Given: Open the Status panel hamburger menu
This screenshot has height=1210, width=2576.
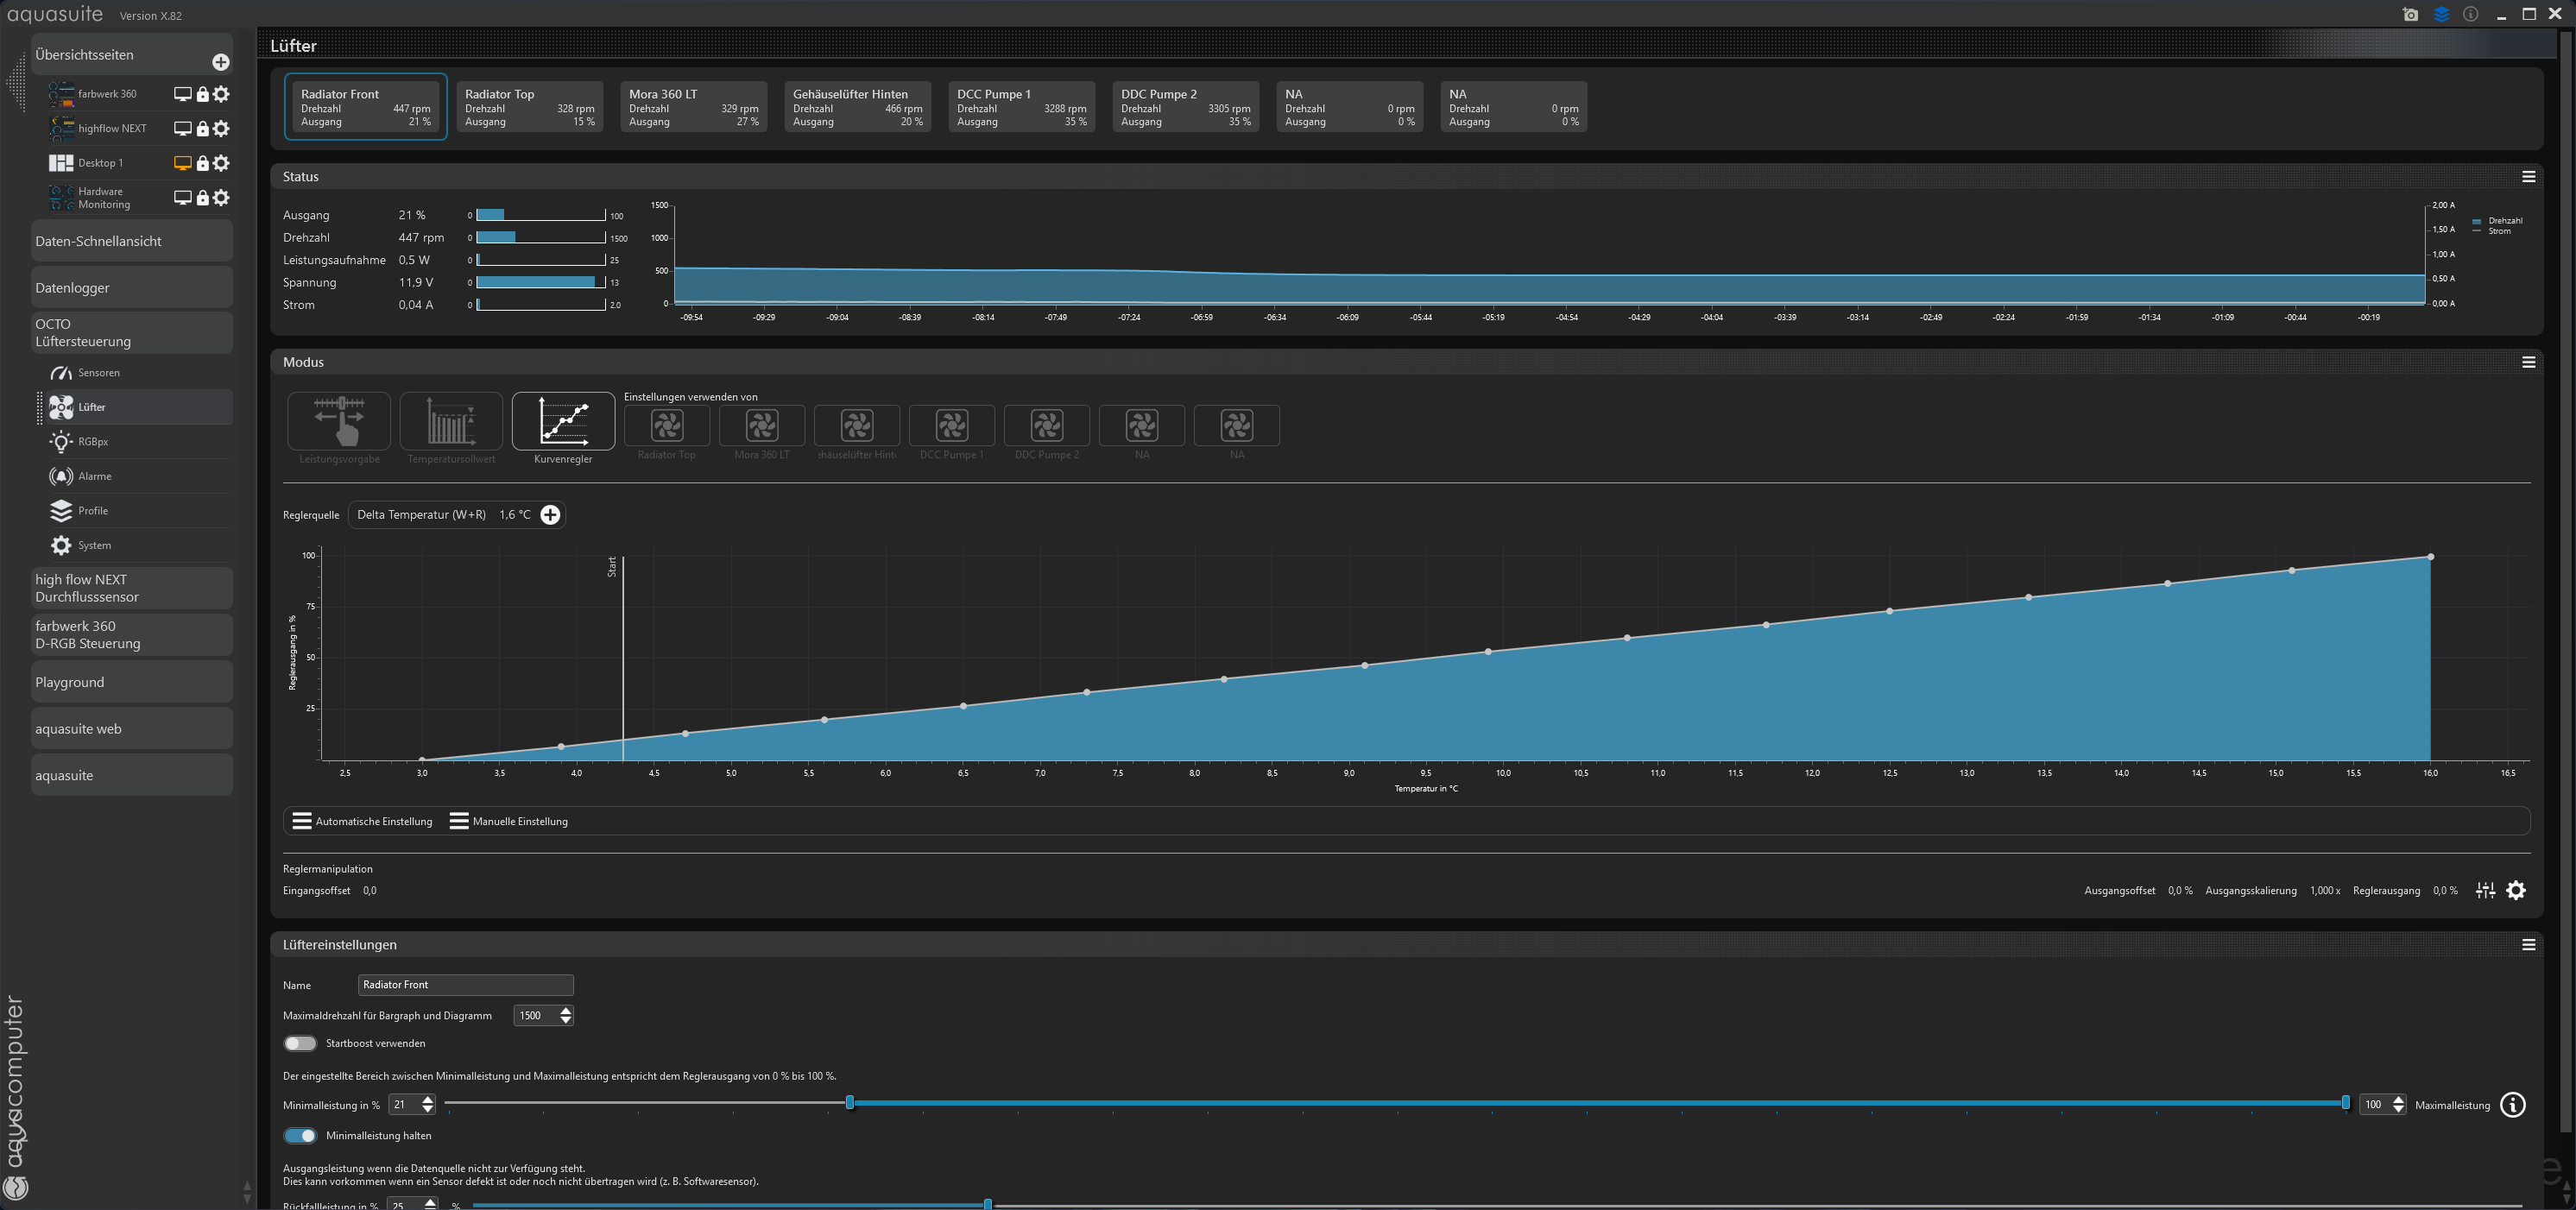Looking at the screenshot, I should pos(2528,177).
